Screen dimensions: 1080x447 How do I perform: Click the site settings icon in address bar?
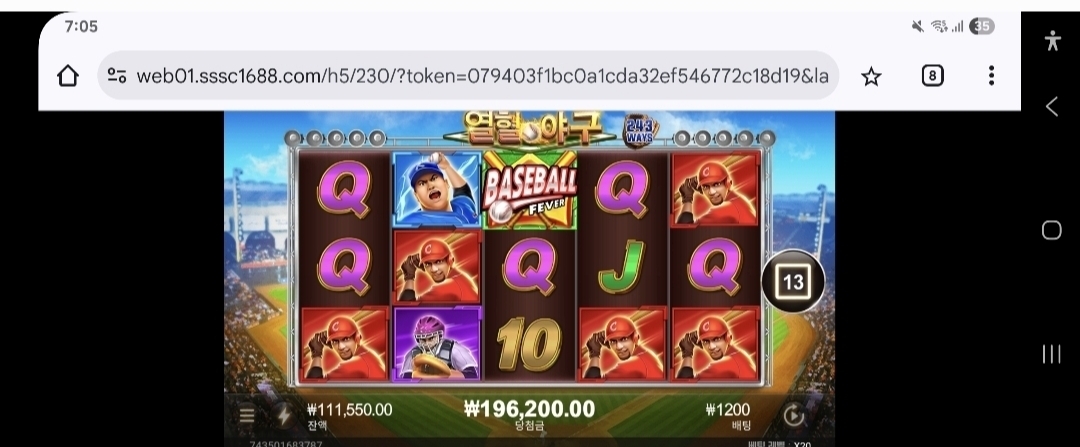pos(117,76)
